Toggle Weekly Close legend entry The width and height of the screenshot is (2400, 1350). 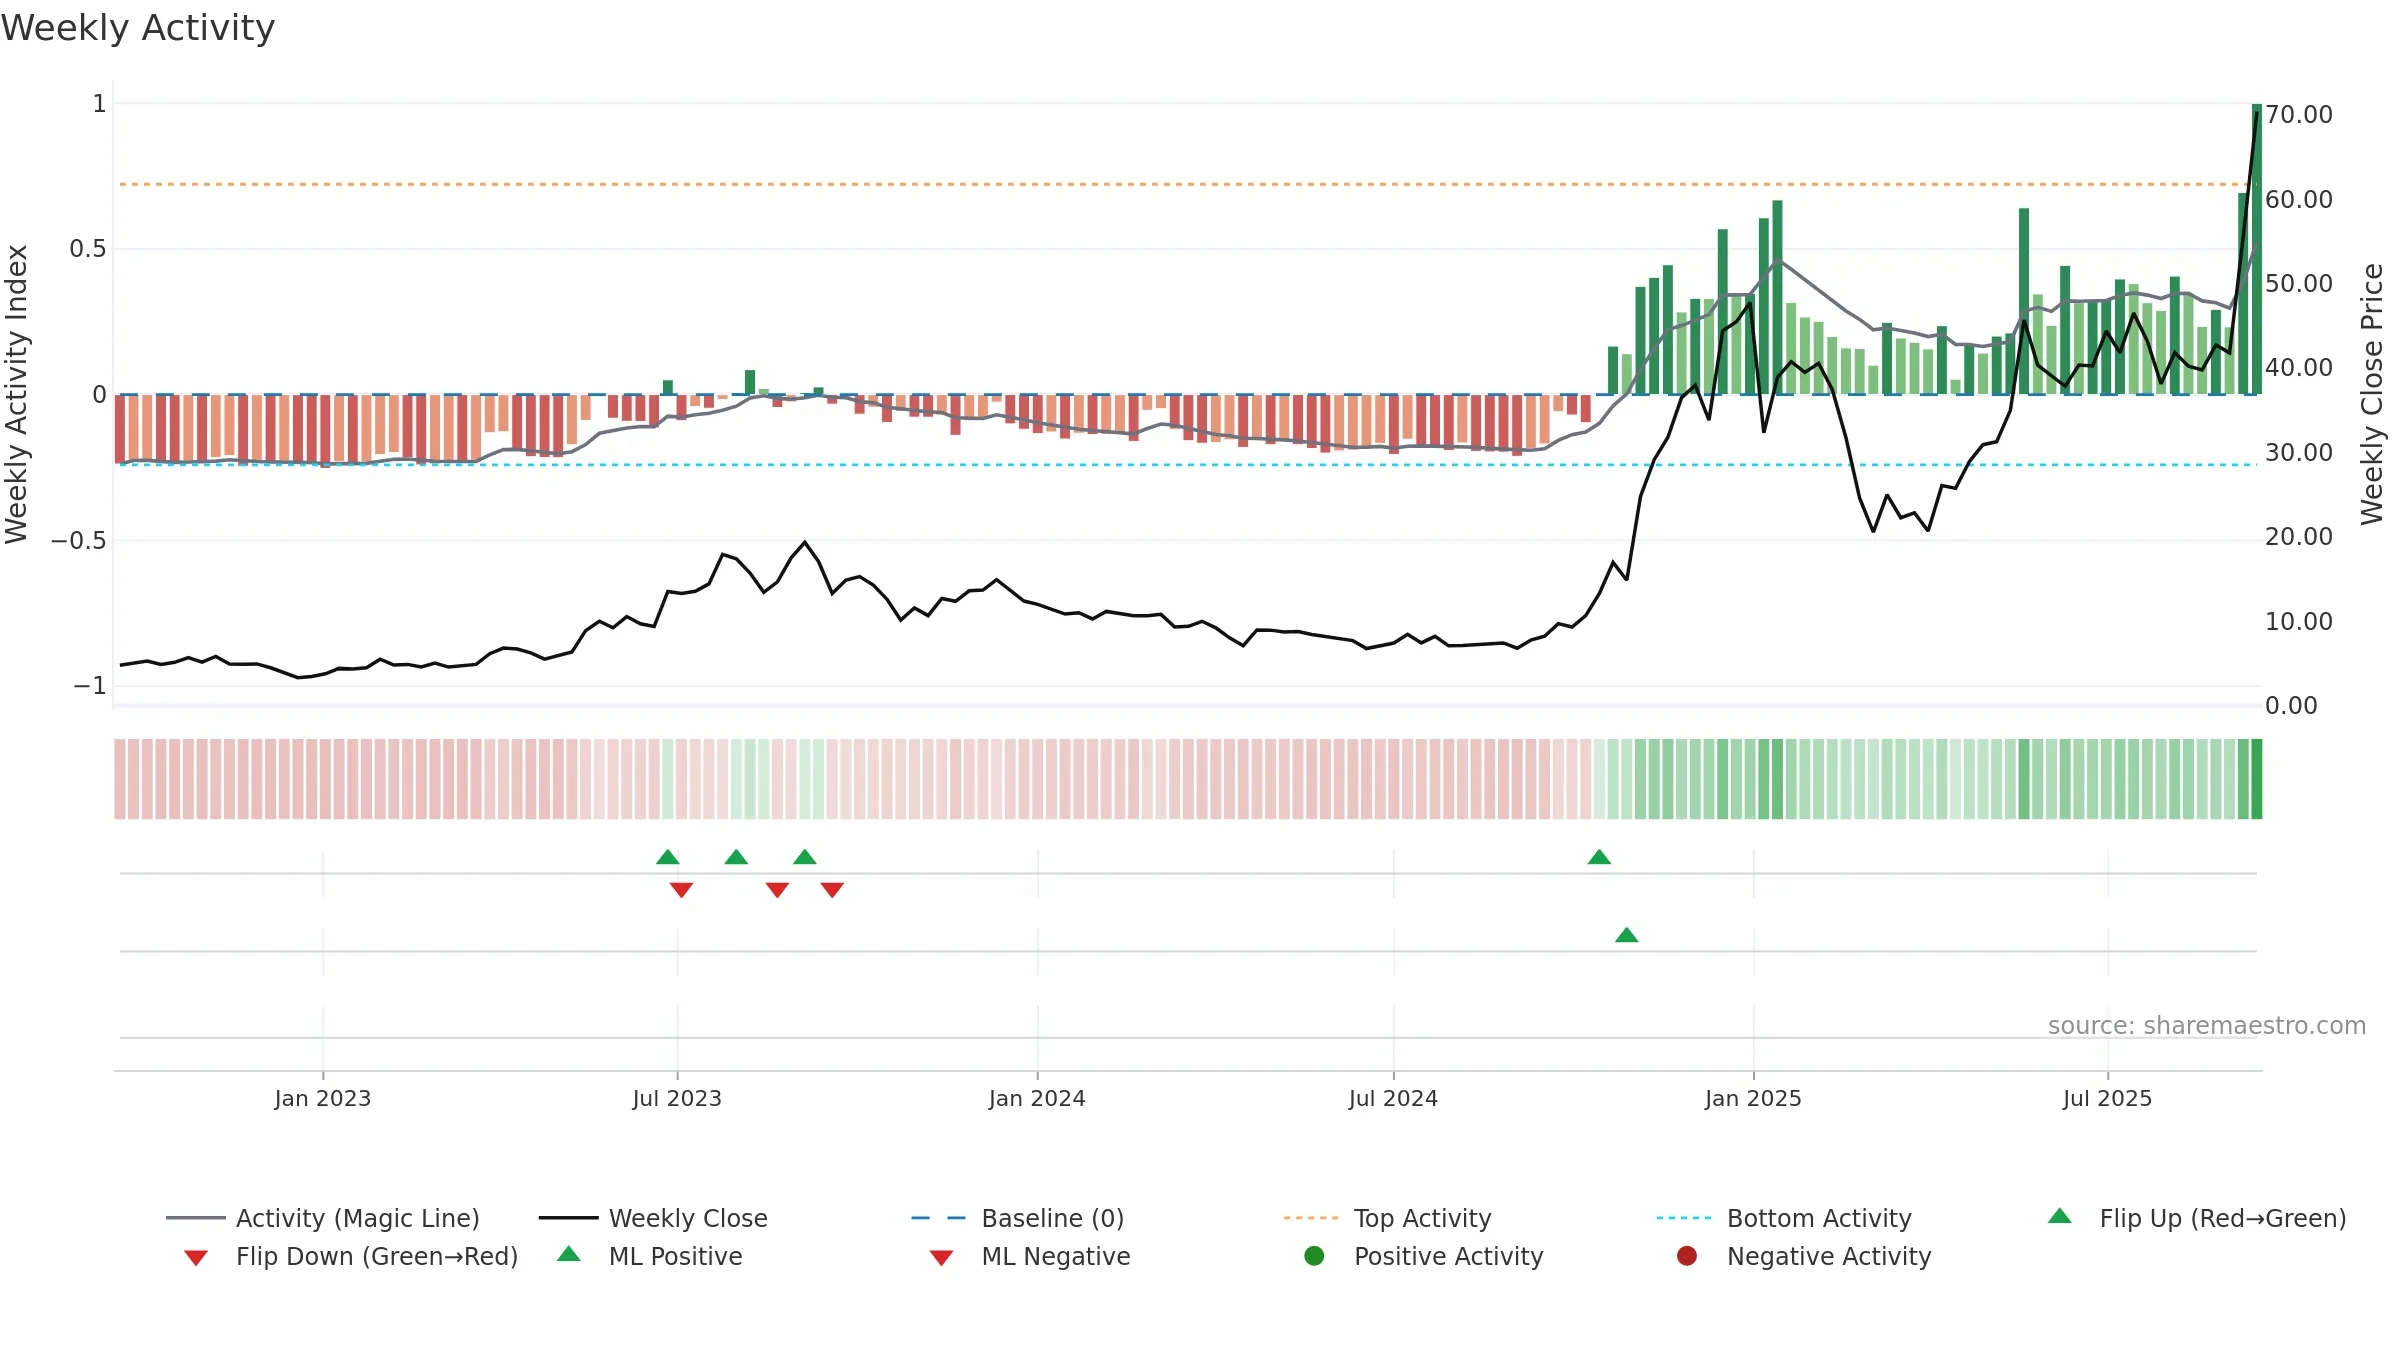point(653,1218)
